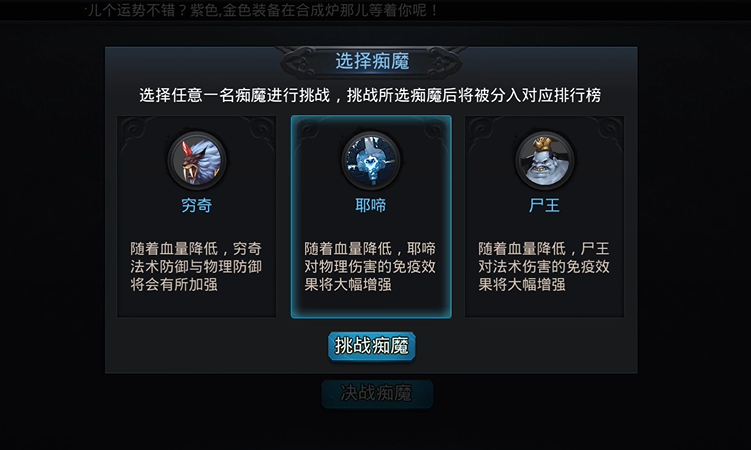Click the 选择痴魔 dialog title banner
751x450 pixels.
point(372,61)
